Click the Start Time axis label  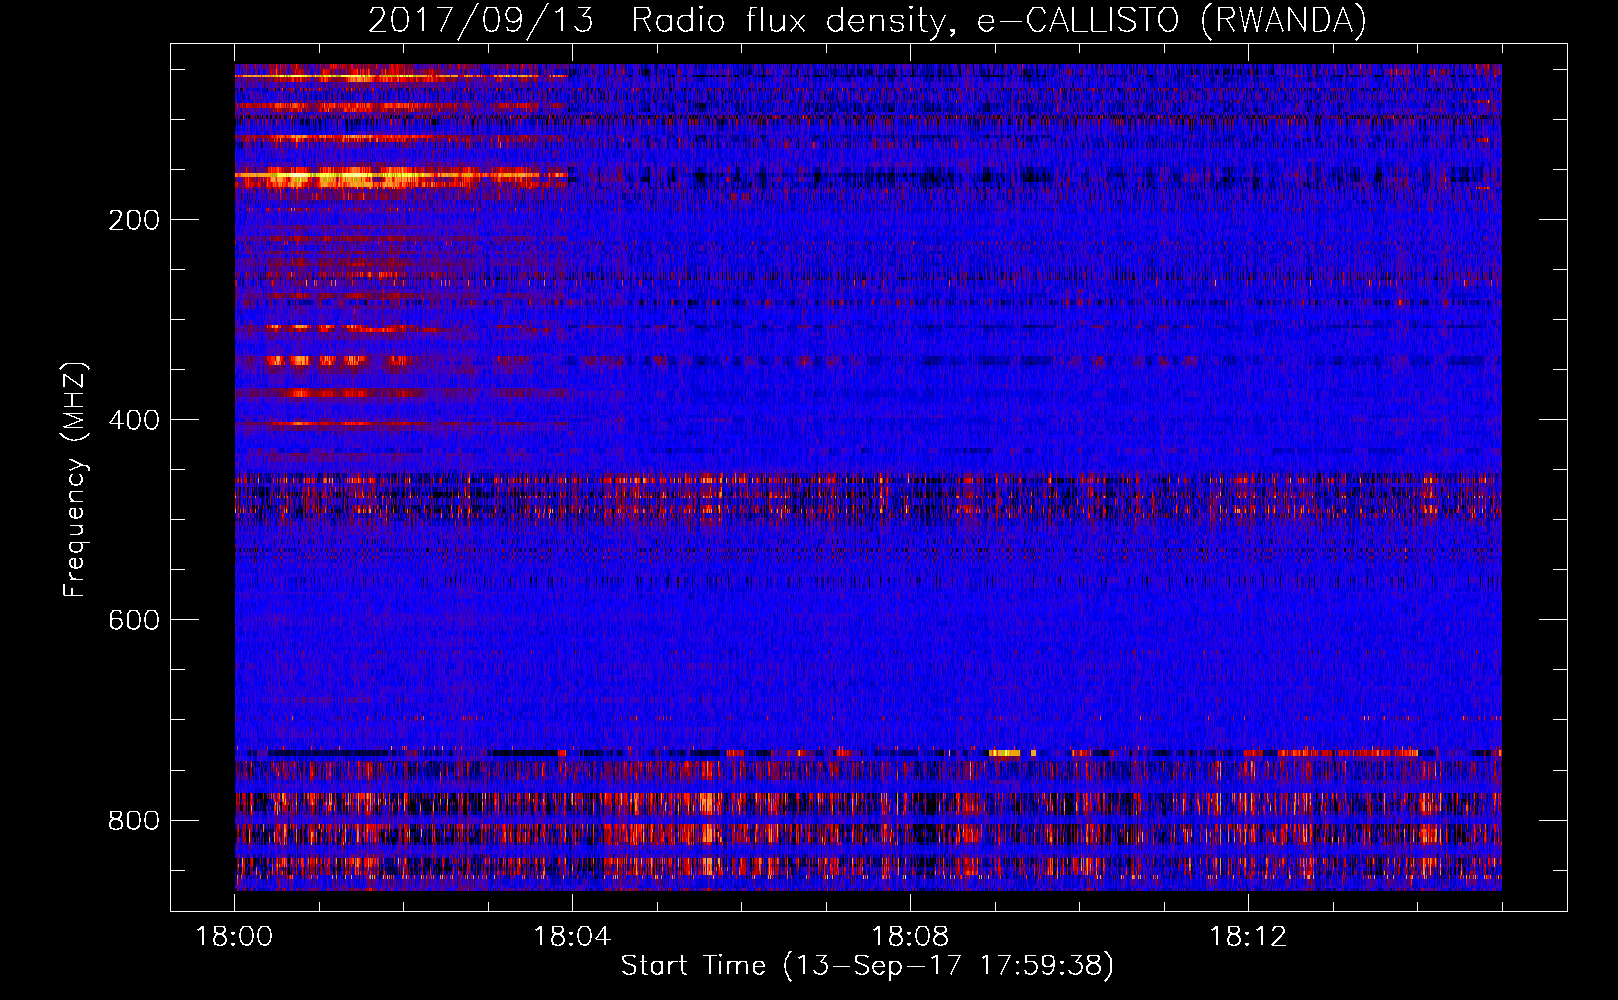(867, 966)
